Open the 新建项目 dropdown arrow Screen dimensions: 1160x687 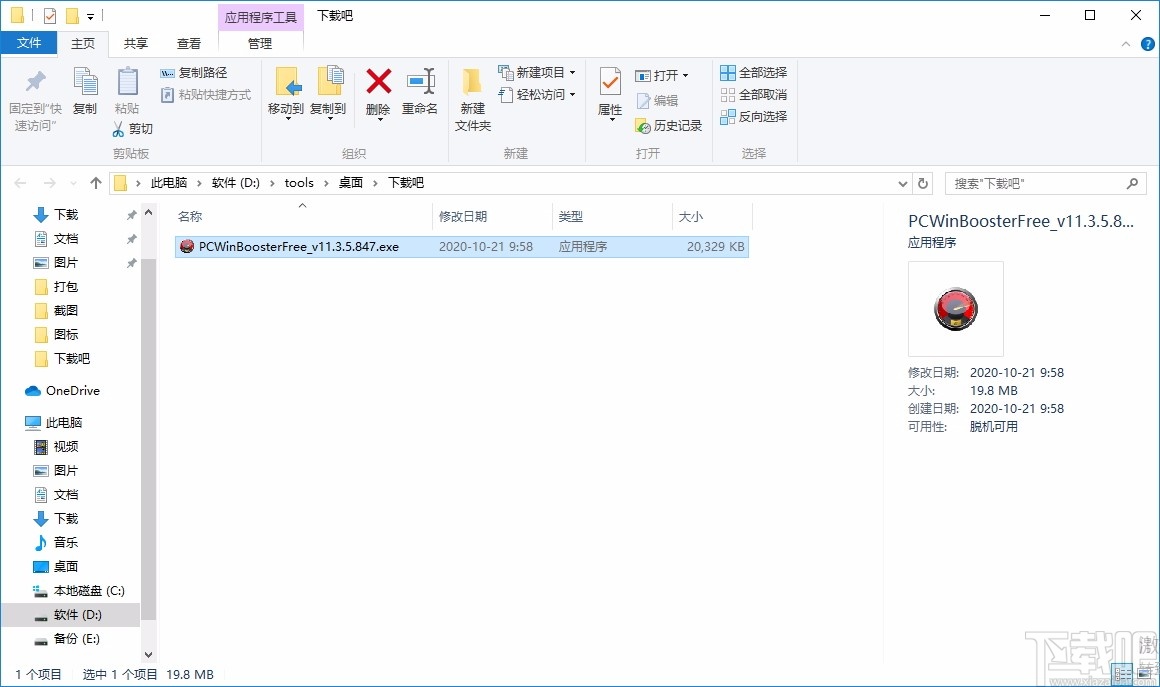click(572, 72)
